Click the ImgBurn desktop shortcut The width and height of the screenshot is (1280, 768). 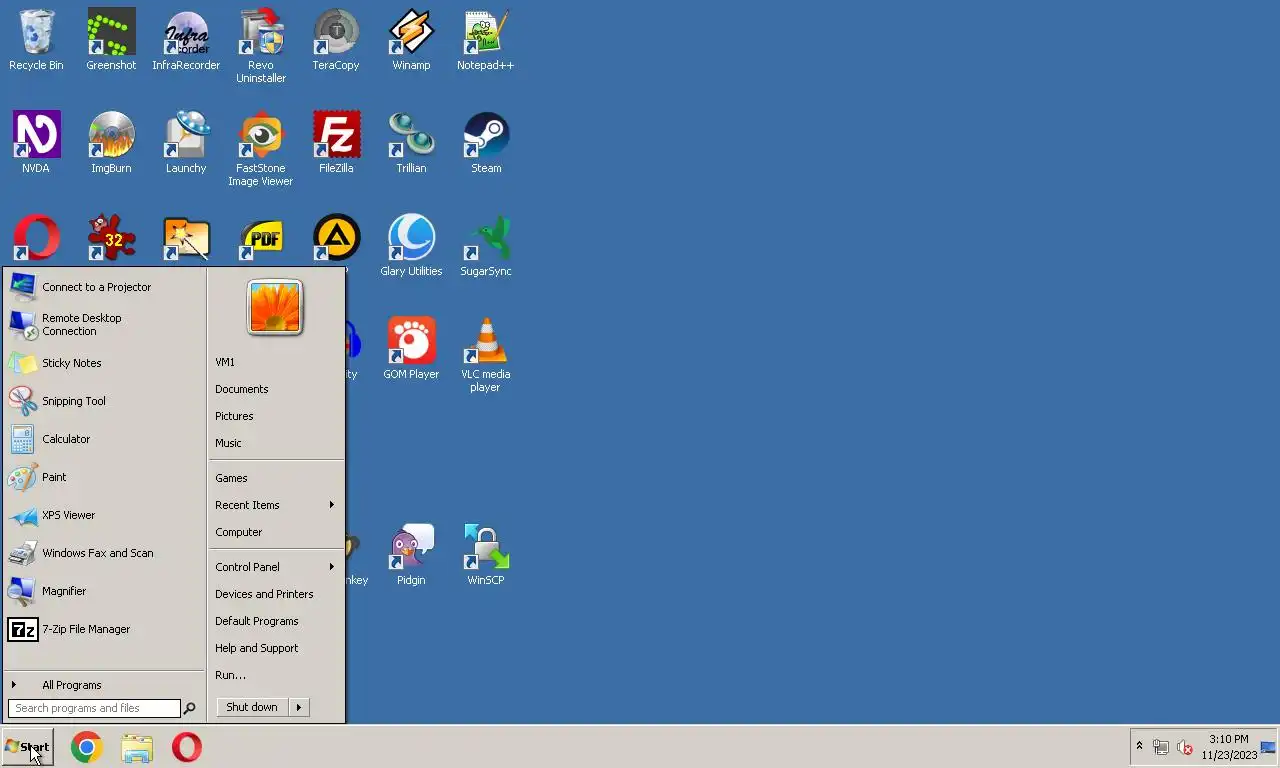tap(111, 143)
